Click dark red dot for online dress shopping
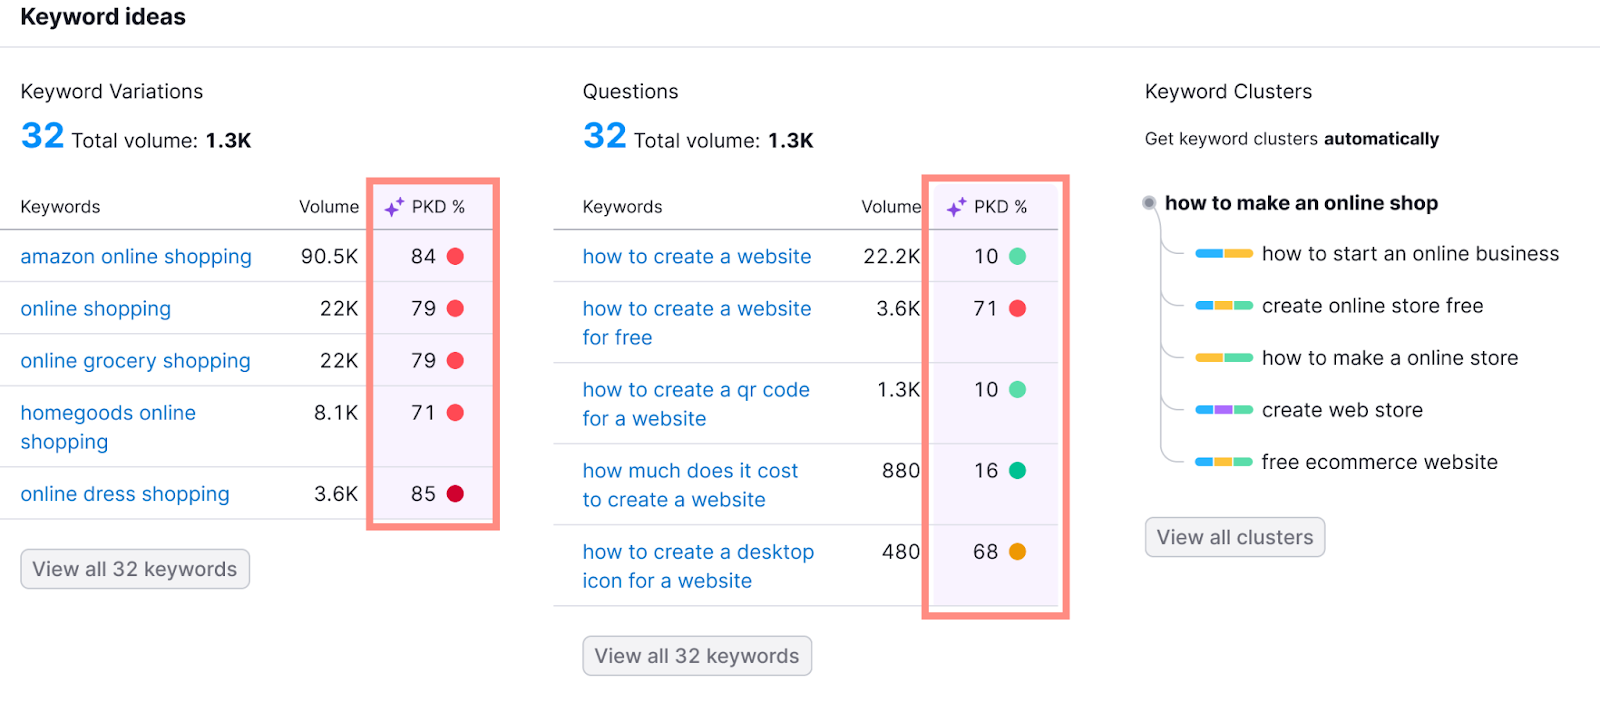This screenshot has height=702, width=1600. (455, 493)
